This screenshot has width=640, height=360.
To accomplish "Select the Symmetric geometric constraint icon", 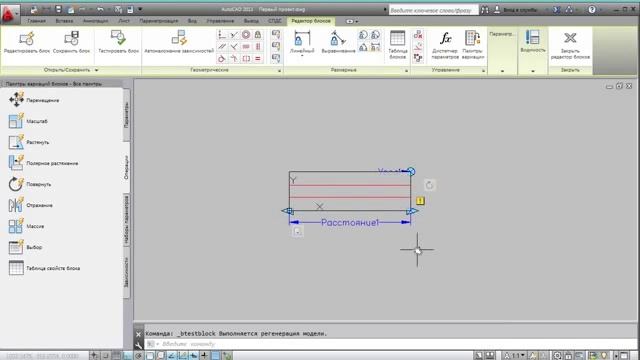I will tap(246, 59).
